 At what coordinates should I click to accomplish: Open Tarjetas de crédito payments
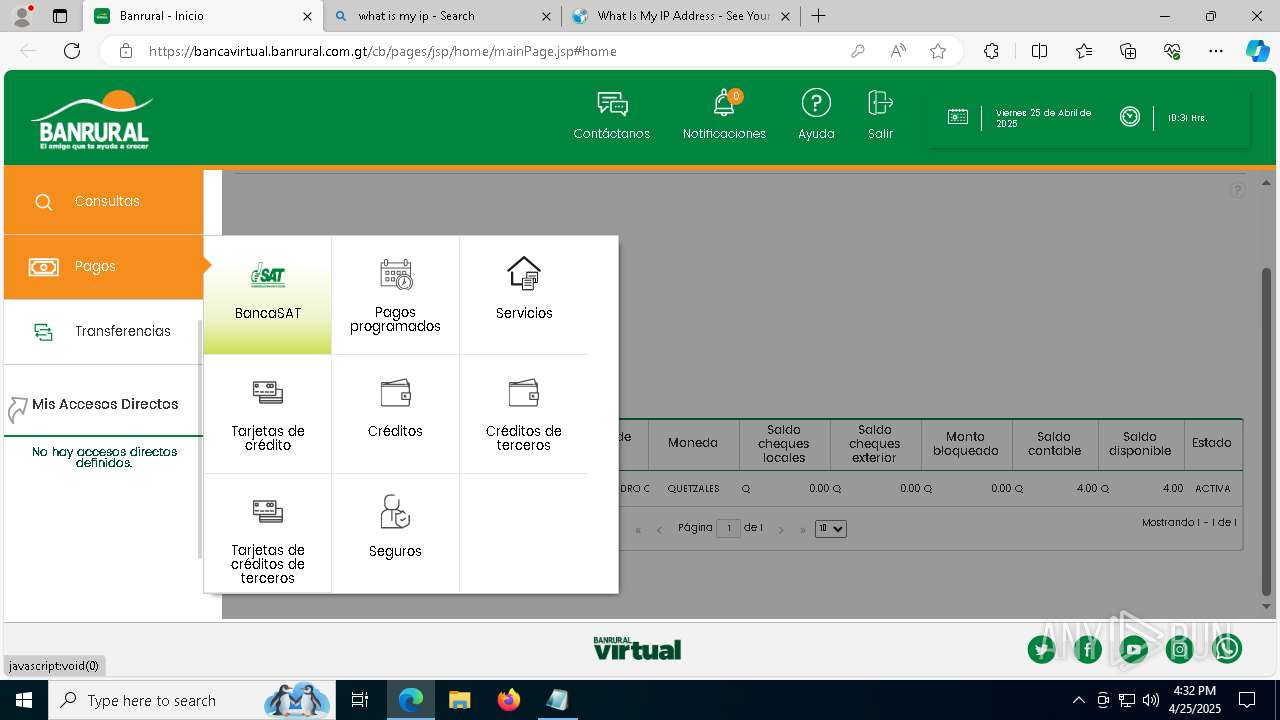click(x=267, y=414)
